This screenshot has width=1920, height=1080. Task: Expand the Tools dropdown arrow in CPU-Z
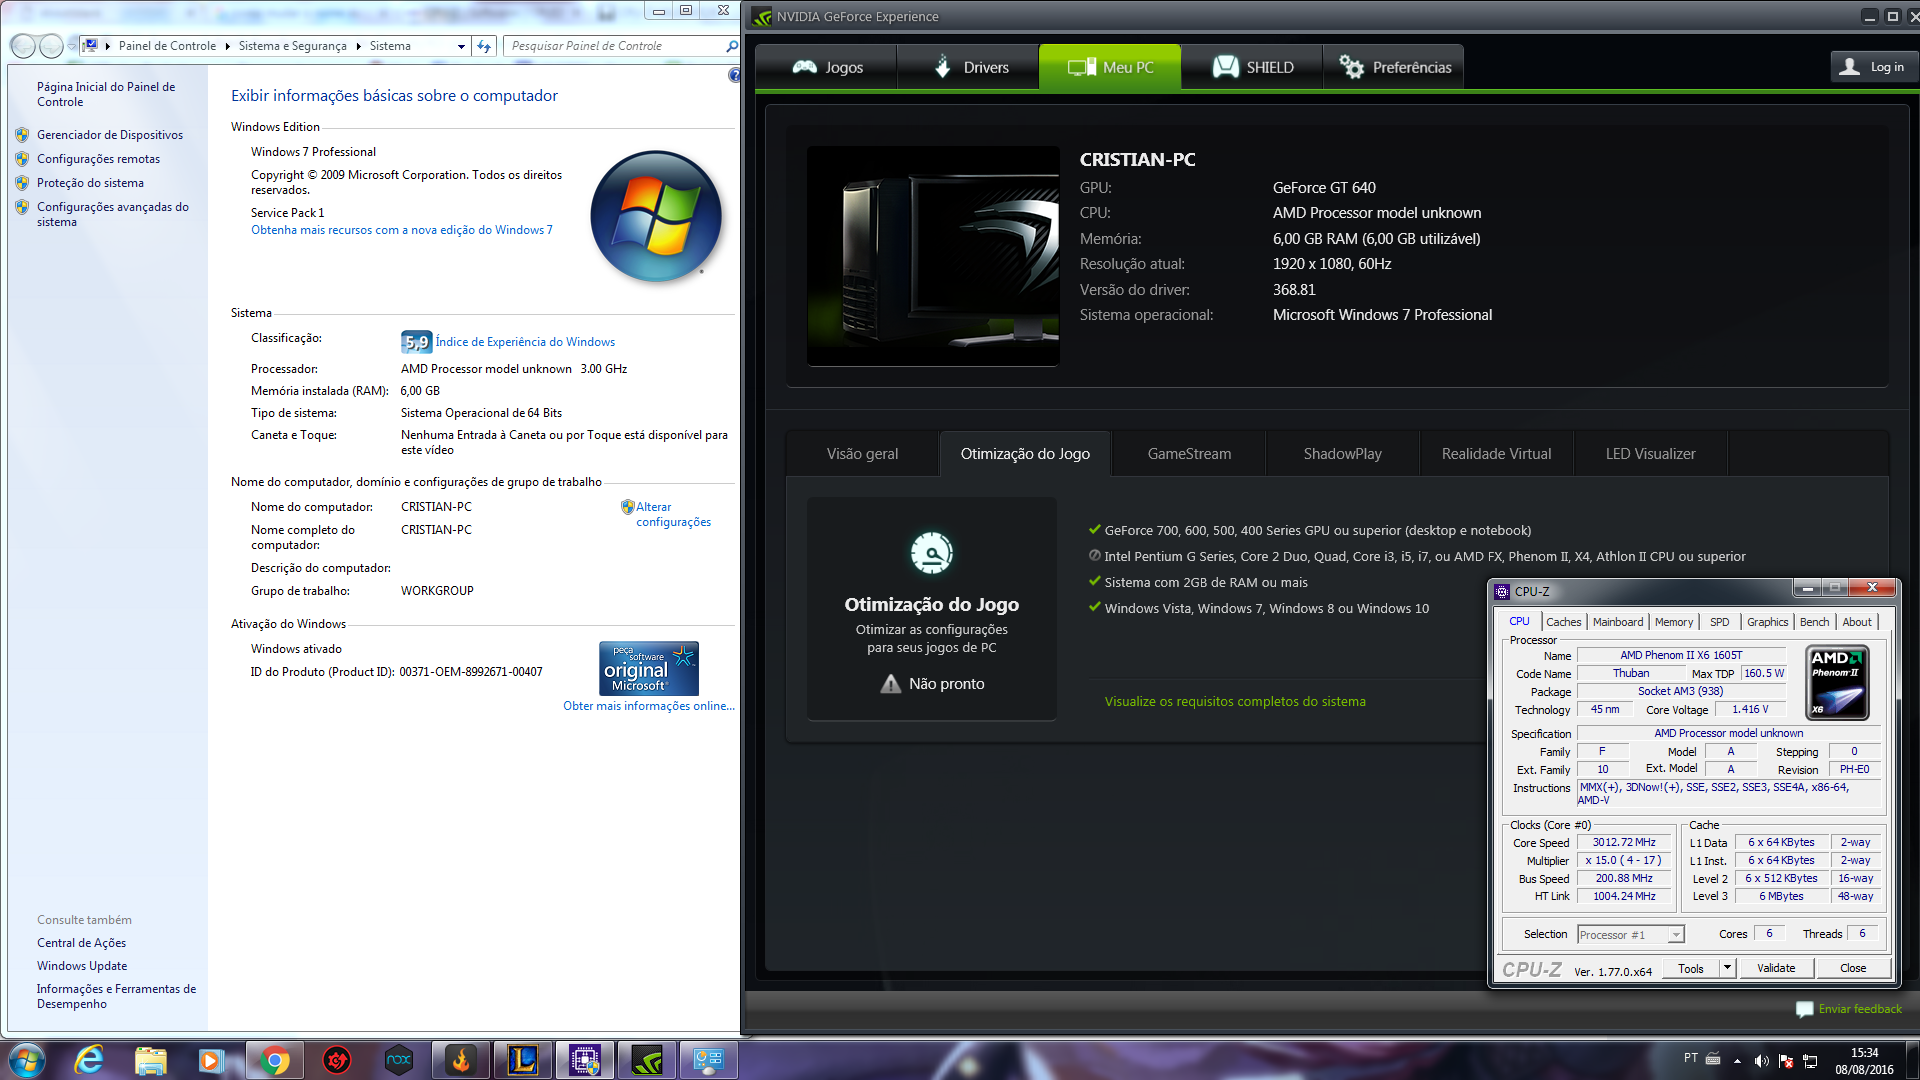pyautogui.click(x=1727, y=968)
